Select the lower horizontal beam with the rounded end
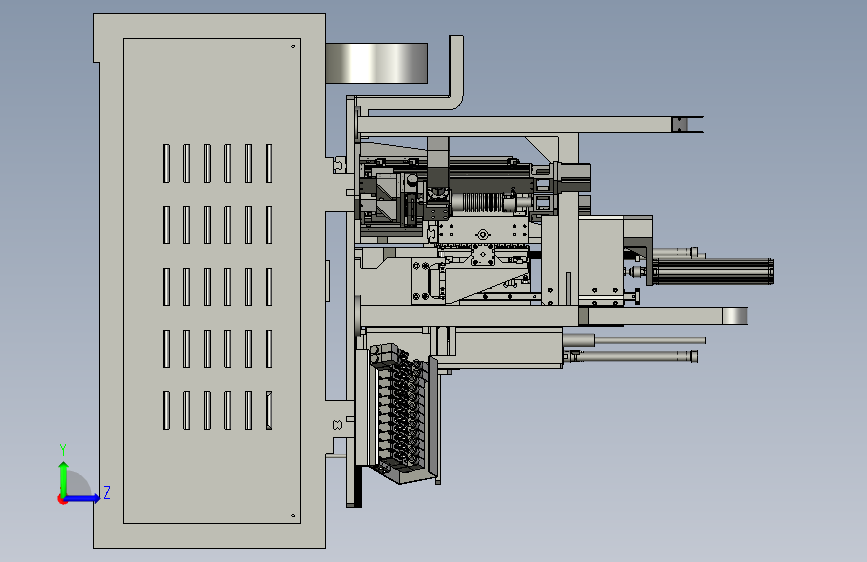This screenshot has height=562, width=867. click(553, 316)
